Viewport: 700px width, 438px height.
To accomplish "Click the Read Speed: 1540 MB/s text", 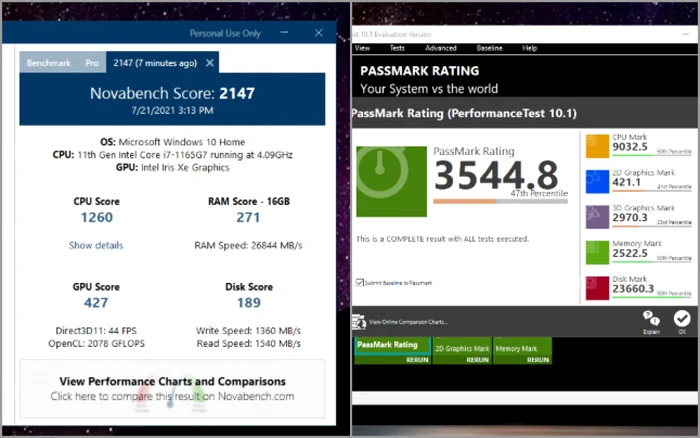I will tap(249, 343).
